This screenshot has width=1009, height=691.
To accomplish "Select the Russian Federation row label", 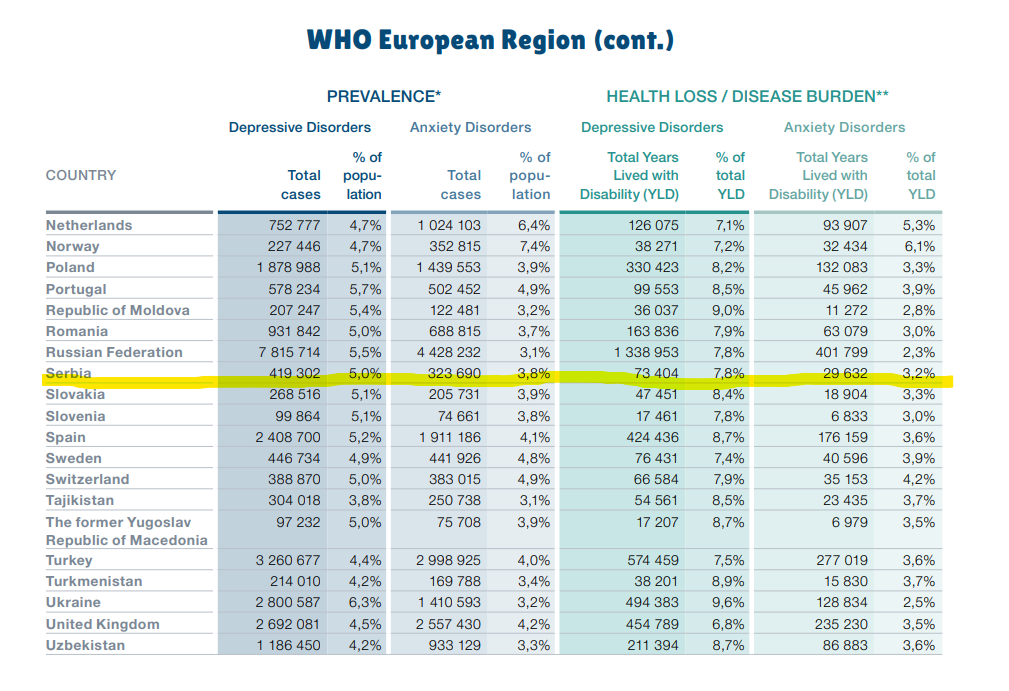I will [114, 353].
